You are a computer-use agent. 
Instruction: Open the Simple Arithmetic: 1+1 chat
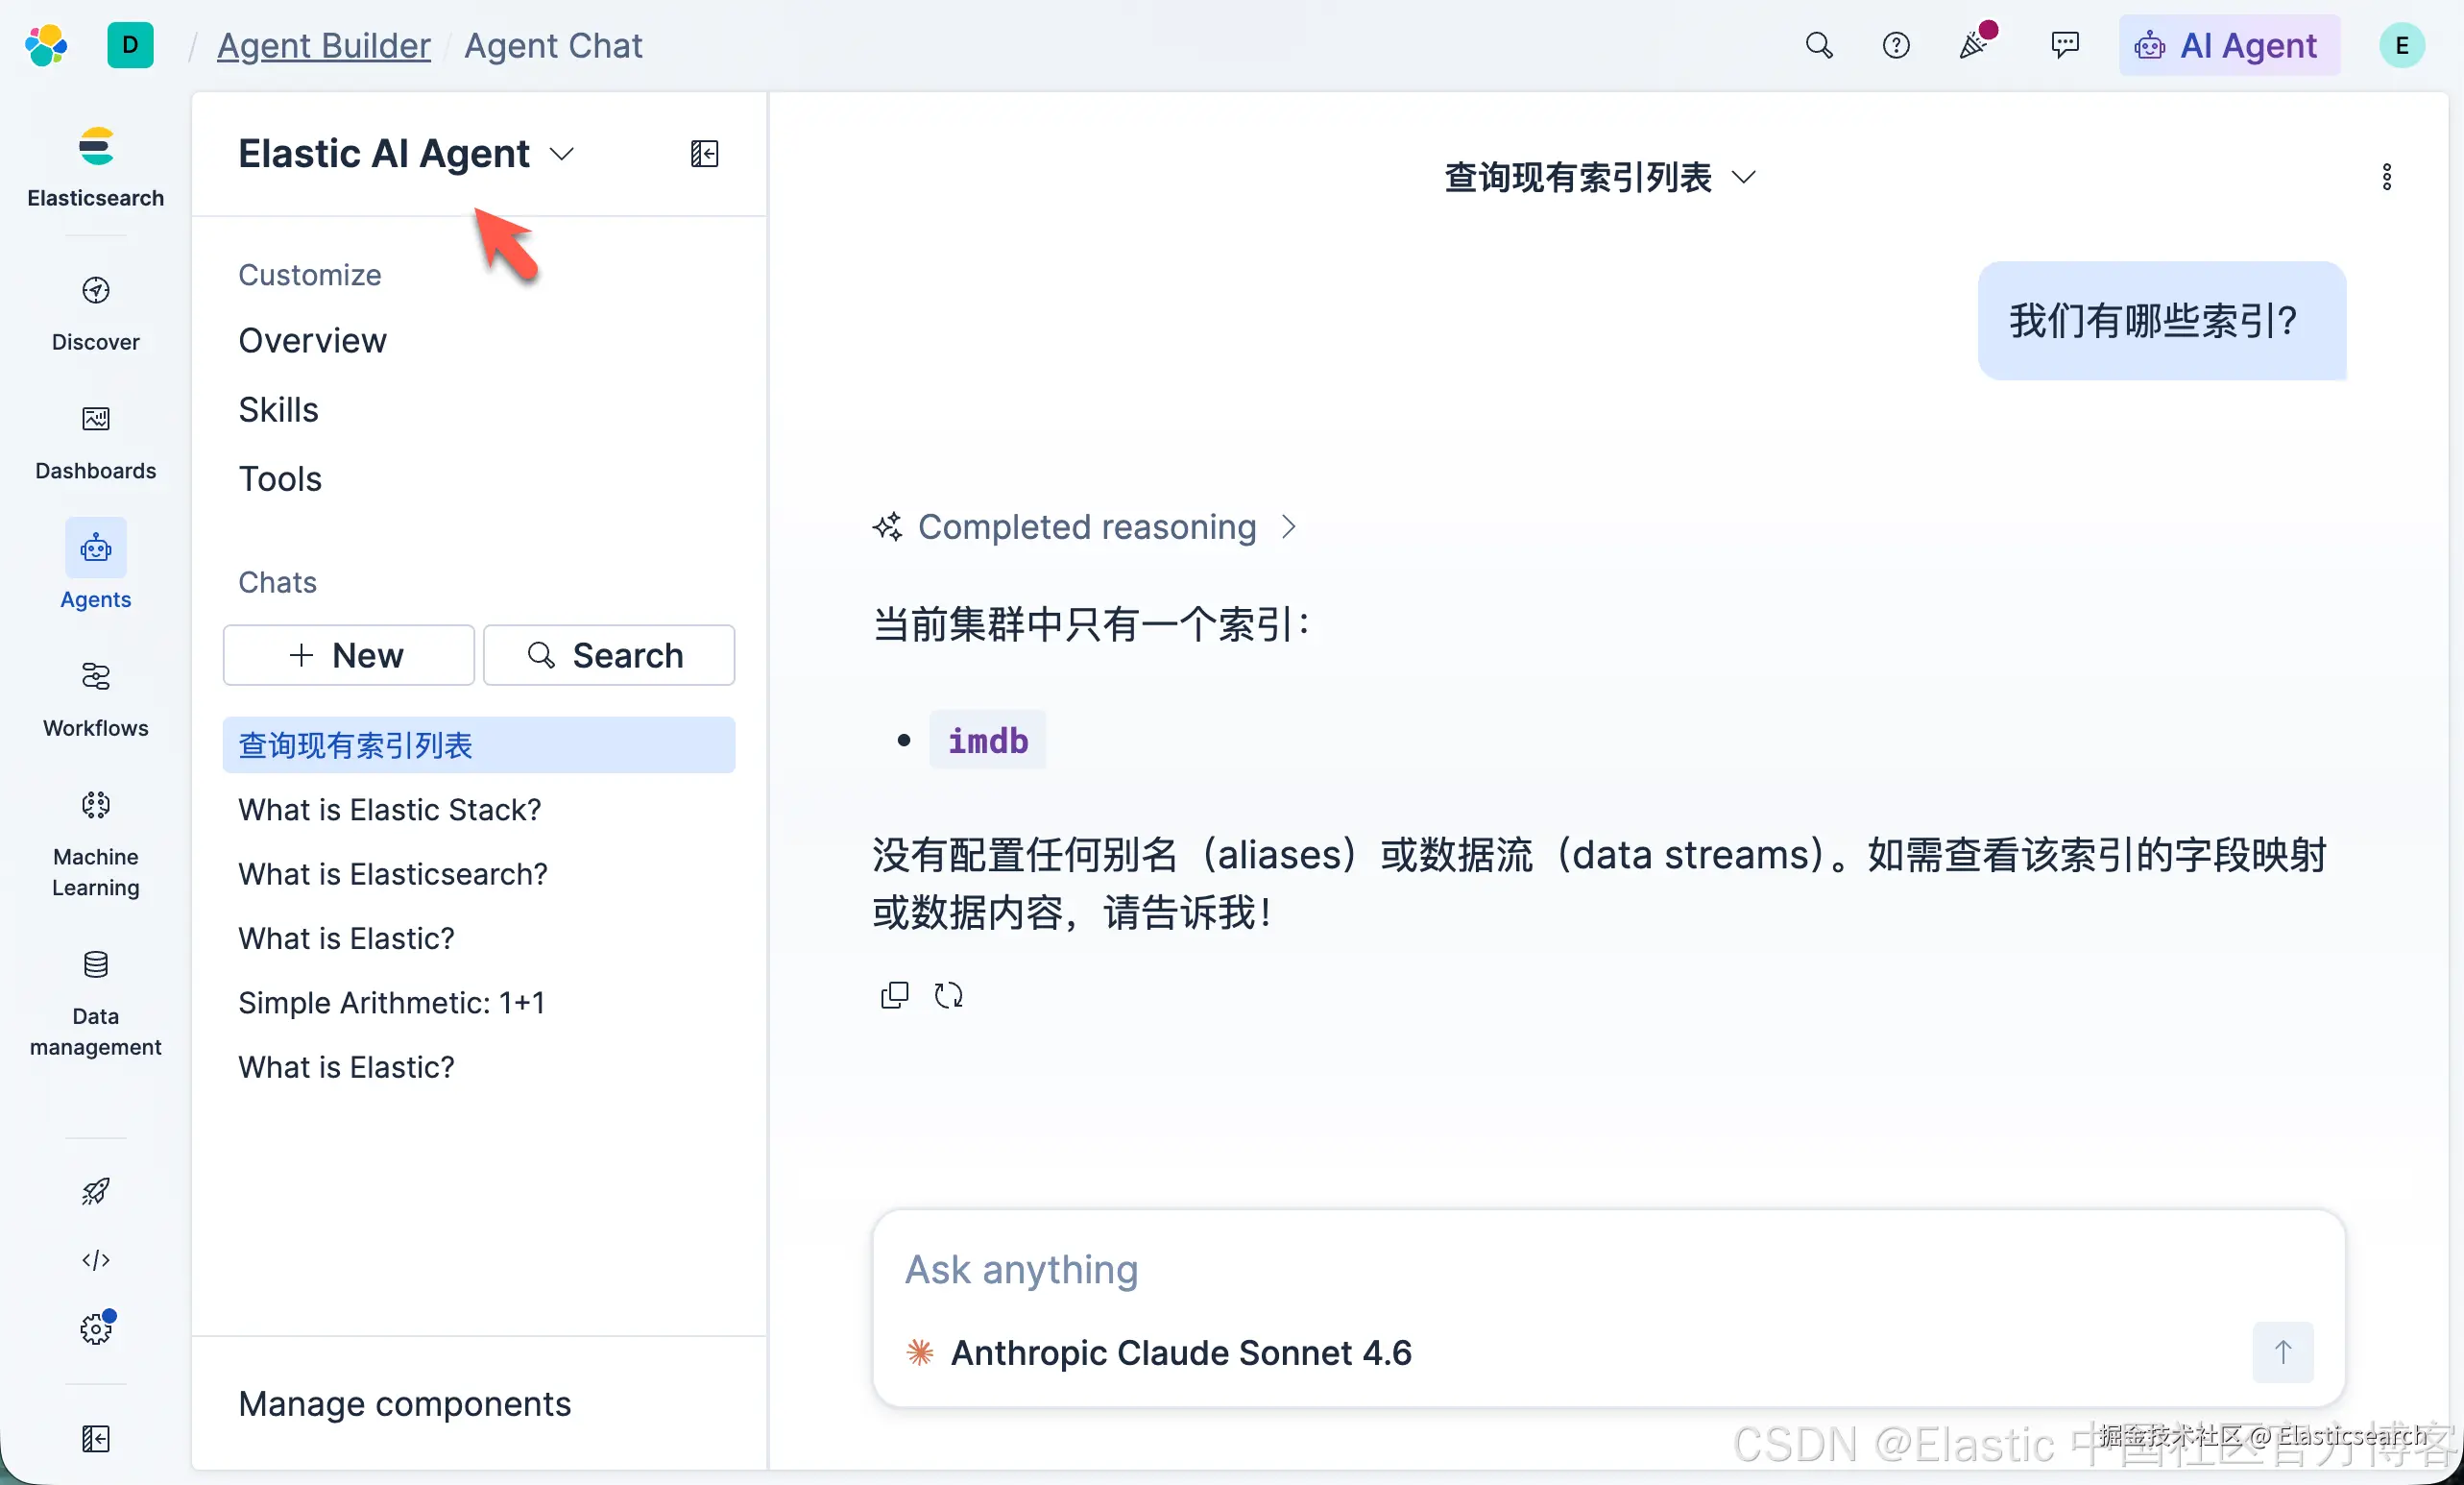pyautogui.click(x=392, y=1003)
